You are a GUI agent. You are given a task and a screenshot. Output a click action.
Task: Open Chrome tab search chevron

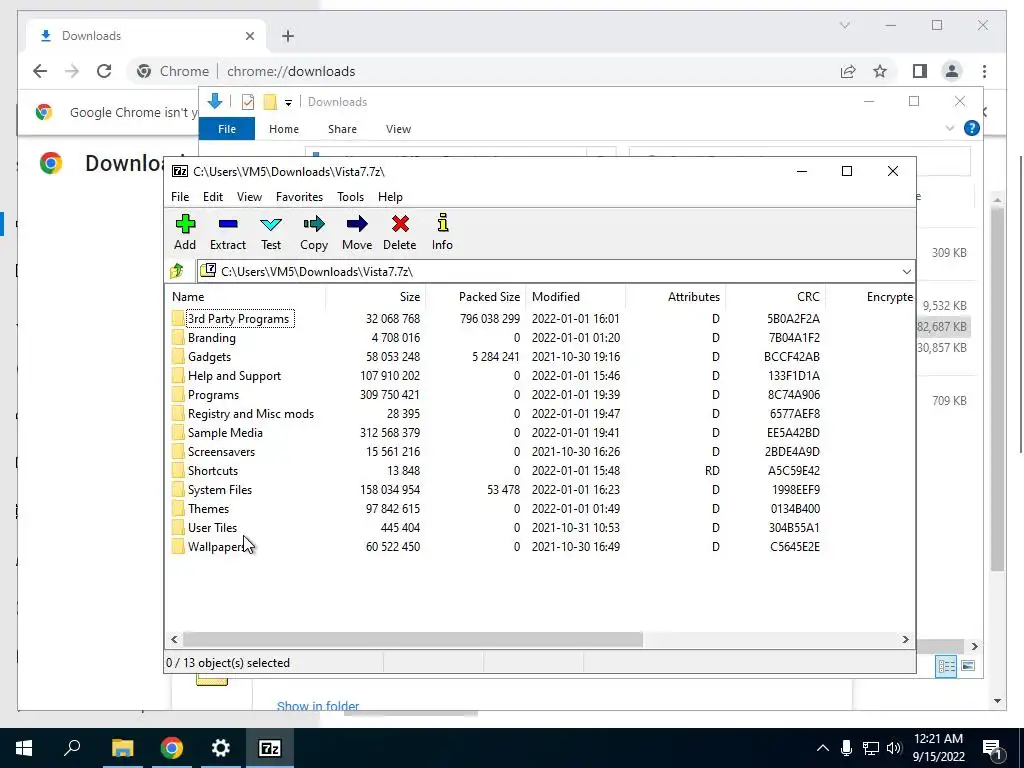(x=844, y=25)
